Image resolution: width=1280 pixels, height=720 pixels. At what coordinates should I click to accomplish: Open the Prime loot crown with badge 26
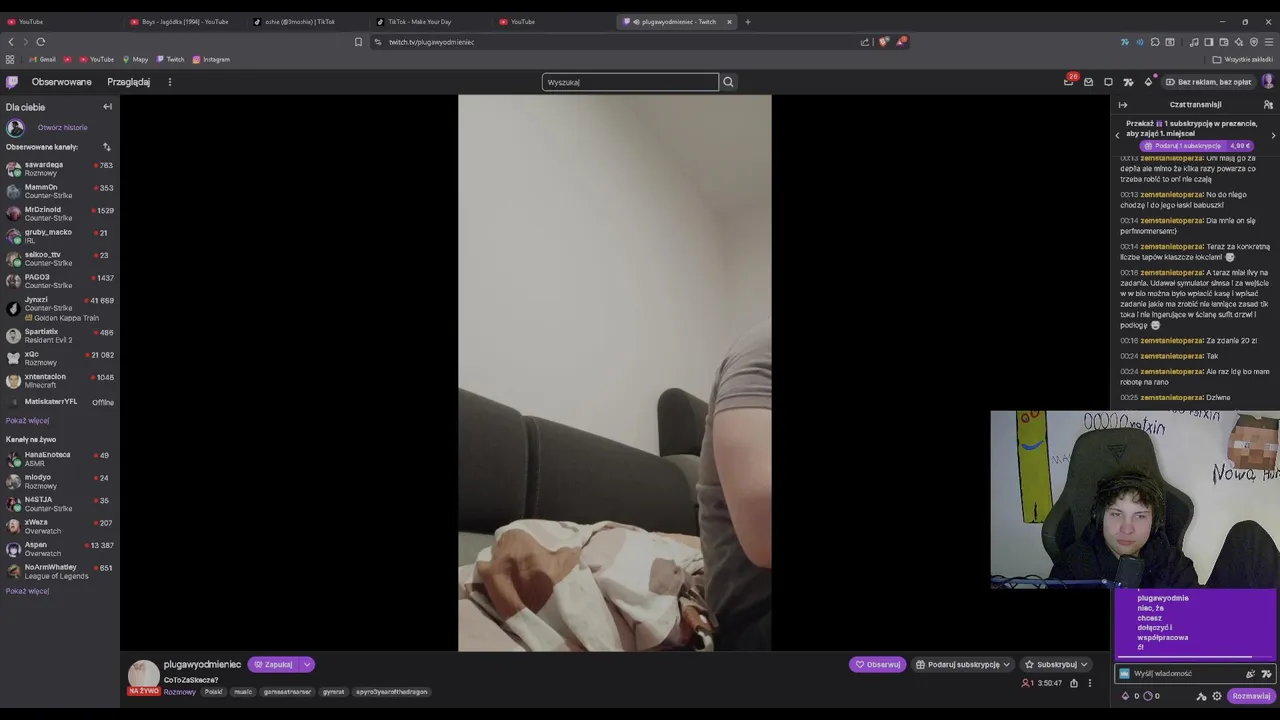pyautogui.click(x=1068, y=82)
